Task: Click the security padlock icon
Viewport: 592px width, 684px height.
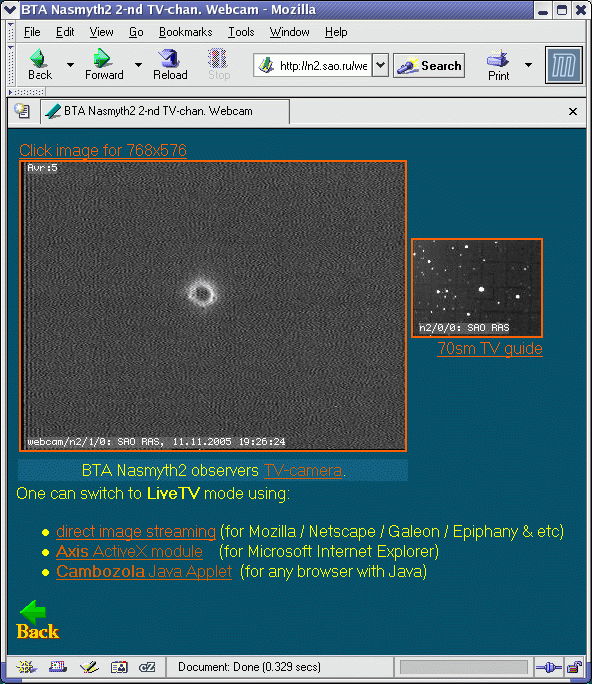Action: point(574,667)
